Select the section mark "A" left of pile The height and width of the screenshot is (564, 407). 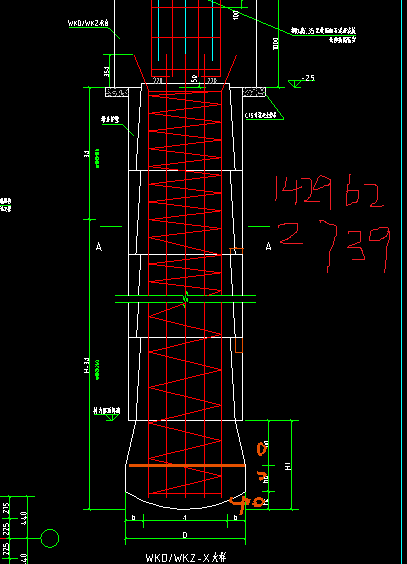click(x=99, y=246)
